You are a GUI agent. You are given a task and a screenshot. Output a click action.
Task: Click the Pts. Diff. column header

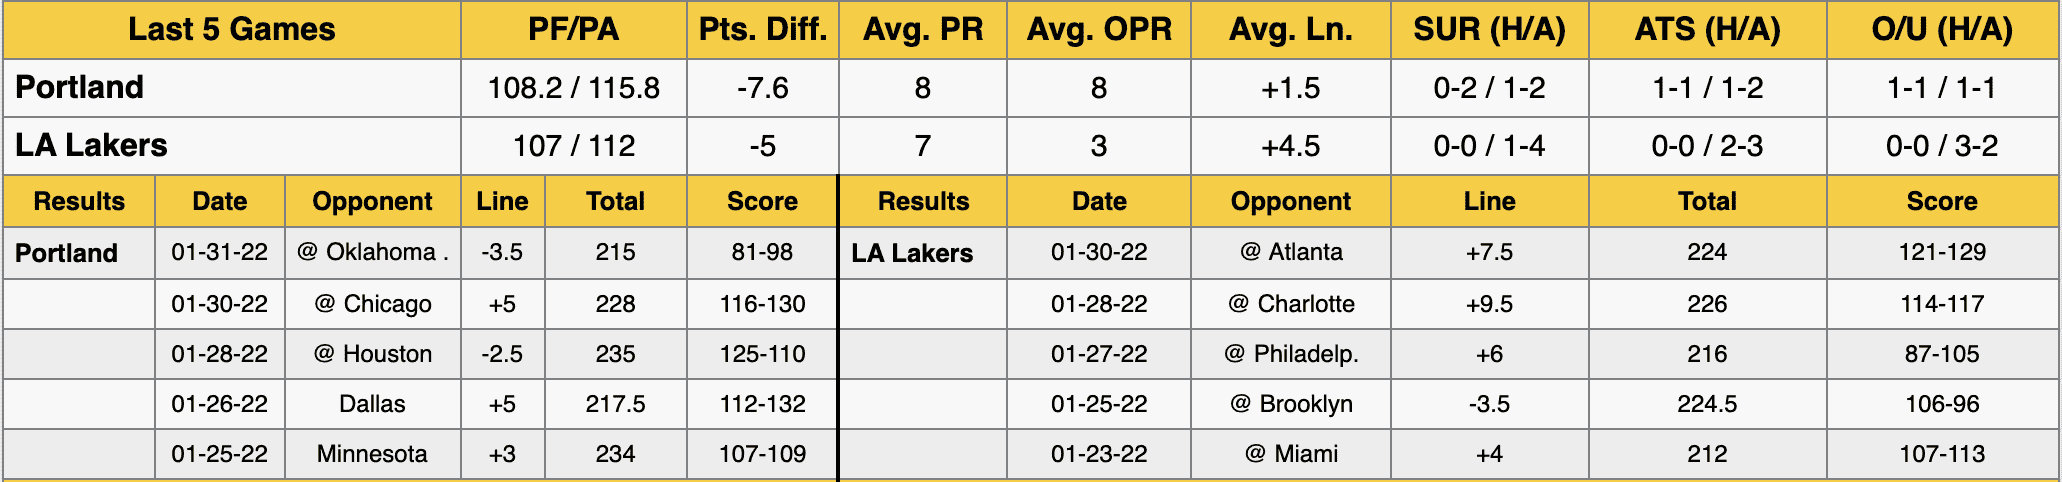pos(762,30)
